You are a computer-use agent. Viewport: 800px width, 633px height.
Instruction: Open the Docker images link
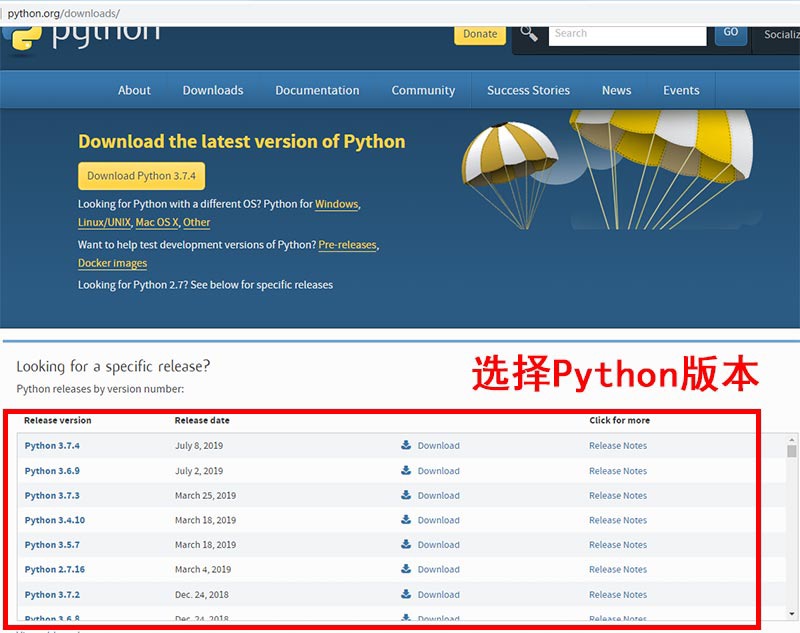pos(112,263)
